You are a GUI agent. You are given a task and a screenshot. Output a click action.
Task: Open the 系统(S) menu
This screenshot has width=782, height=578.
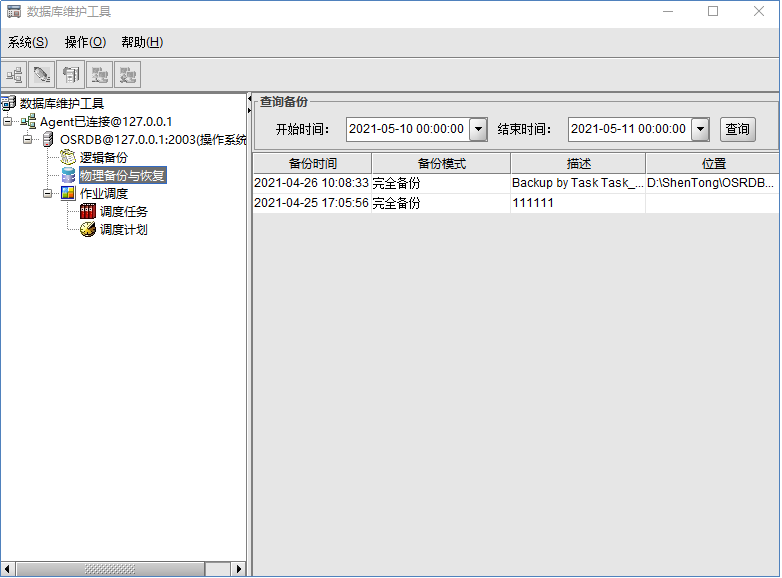[x=28, y=42]
